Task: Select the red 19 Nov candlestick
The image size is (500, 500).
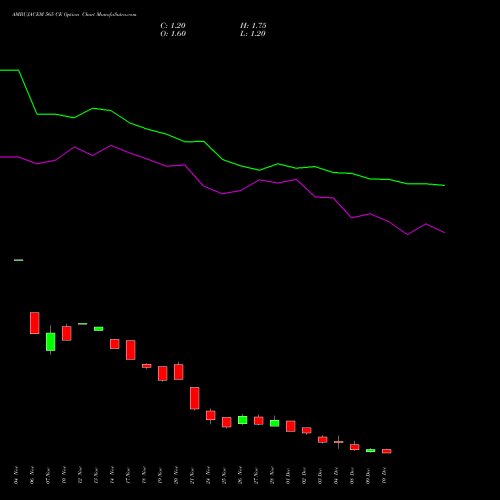Action: pos(163,374)
